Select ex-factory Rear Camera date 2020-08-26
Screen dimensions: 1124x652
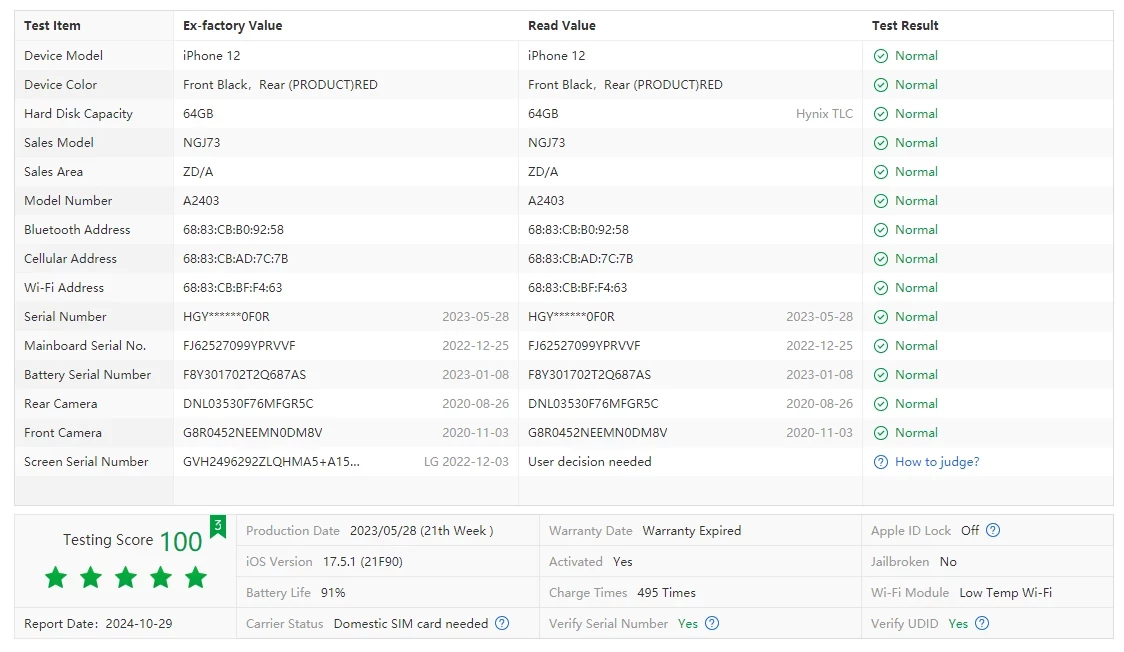tap(475, 404)
